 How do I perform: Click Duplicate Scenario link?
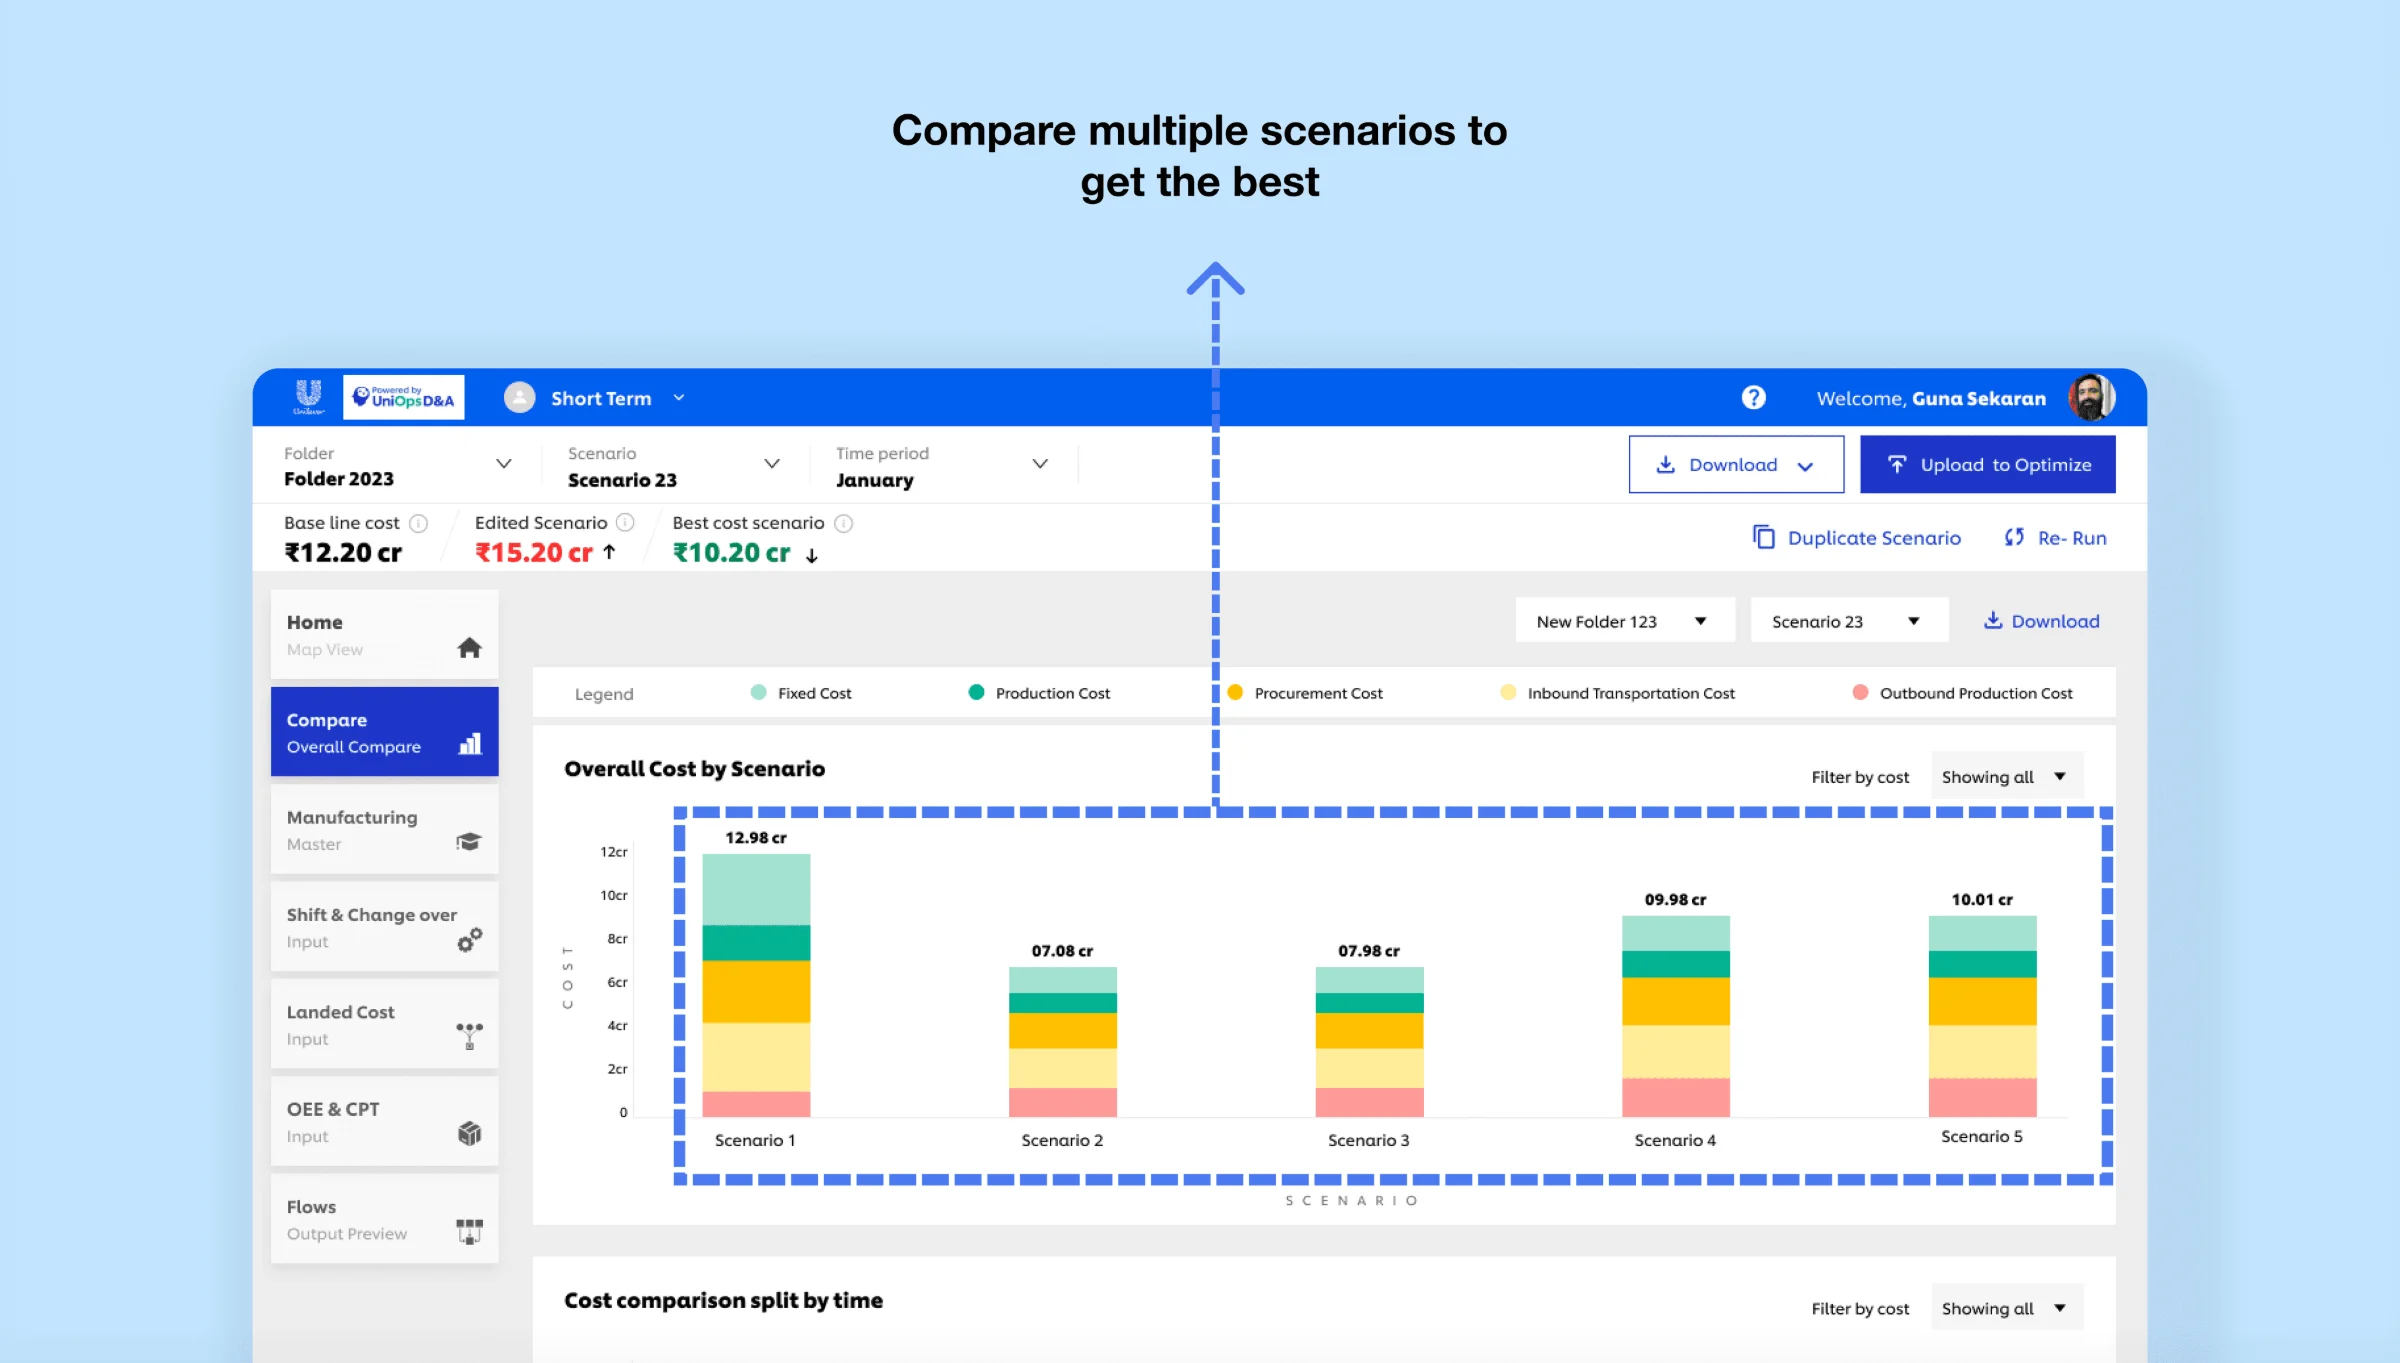(x=1856, y=537)
